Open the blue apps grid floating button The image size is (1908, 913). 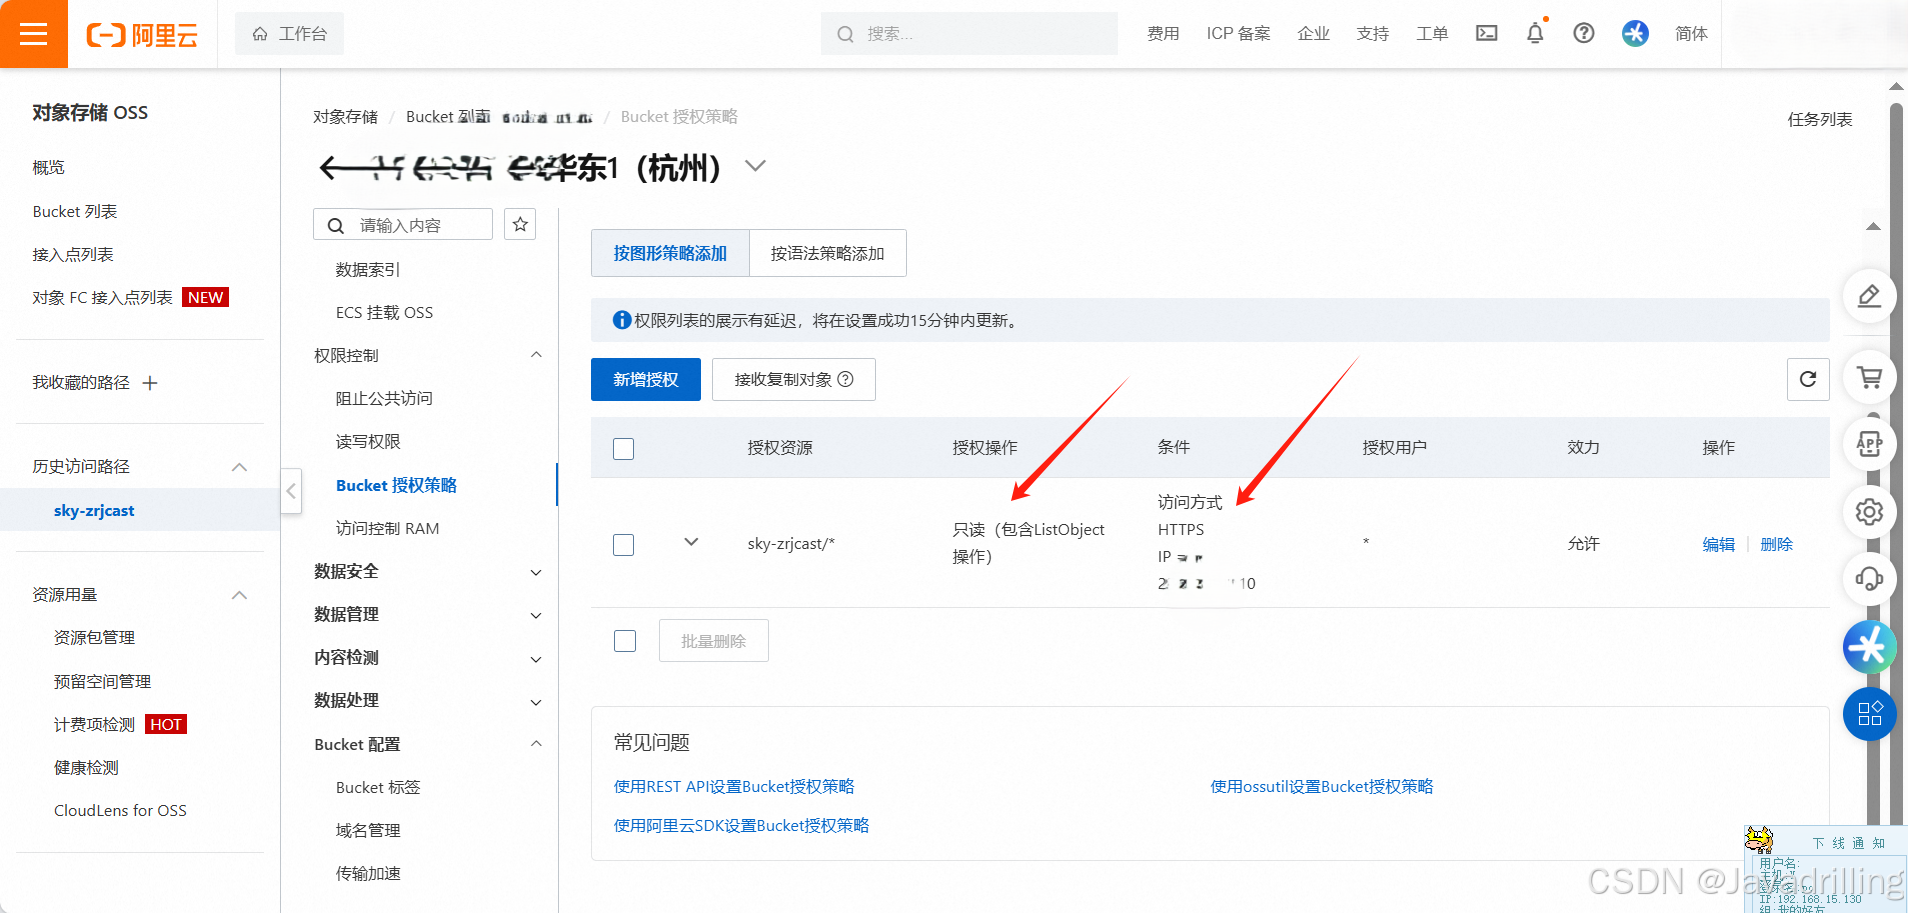[x=1869, y=714]
